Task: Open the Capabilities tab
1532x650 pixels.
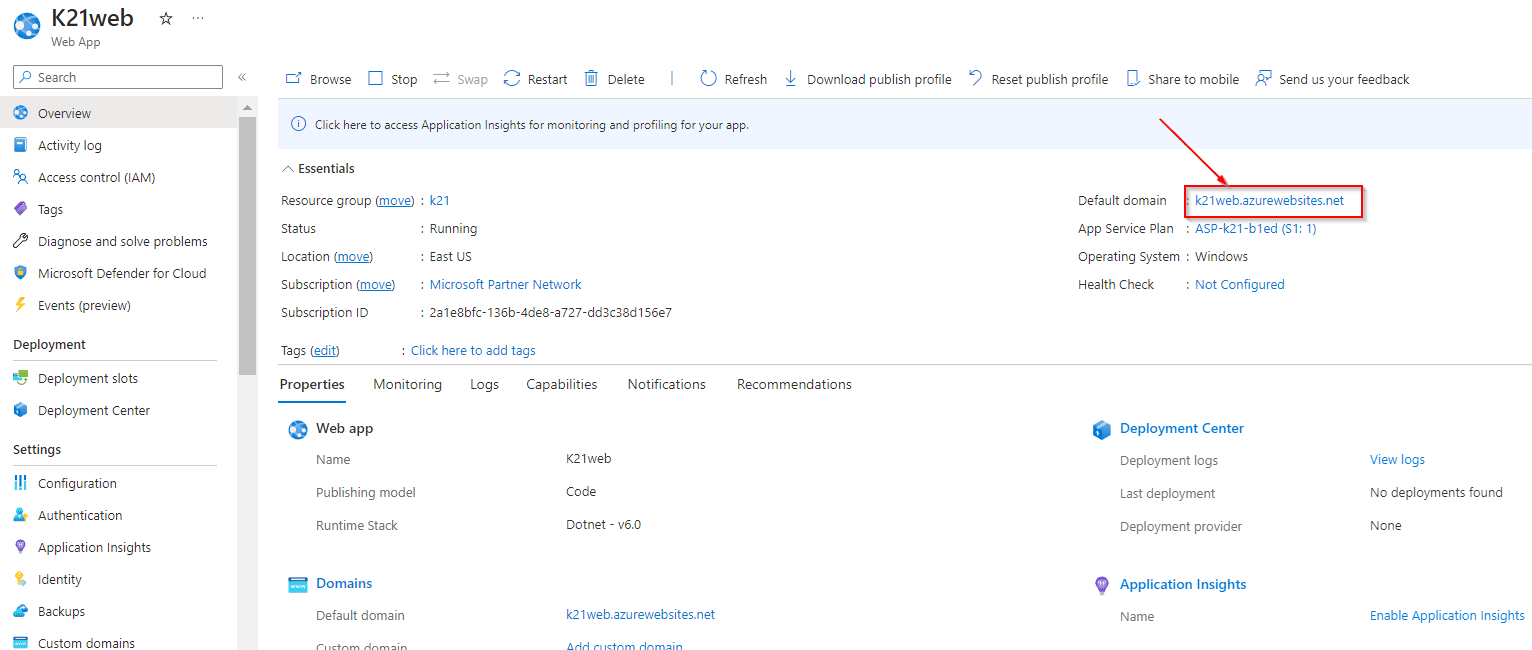Action: tap(561, 384)
